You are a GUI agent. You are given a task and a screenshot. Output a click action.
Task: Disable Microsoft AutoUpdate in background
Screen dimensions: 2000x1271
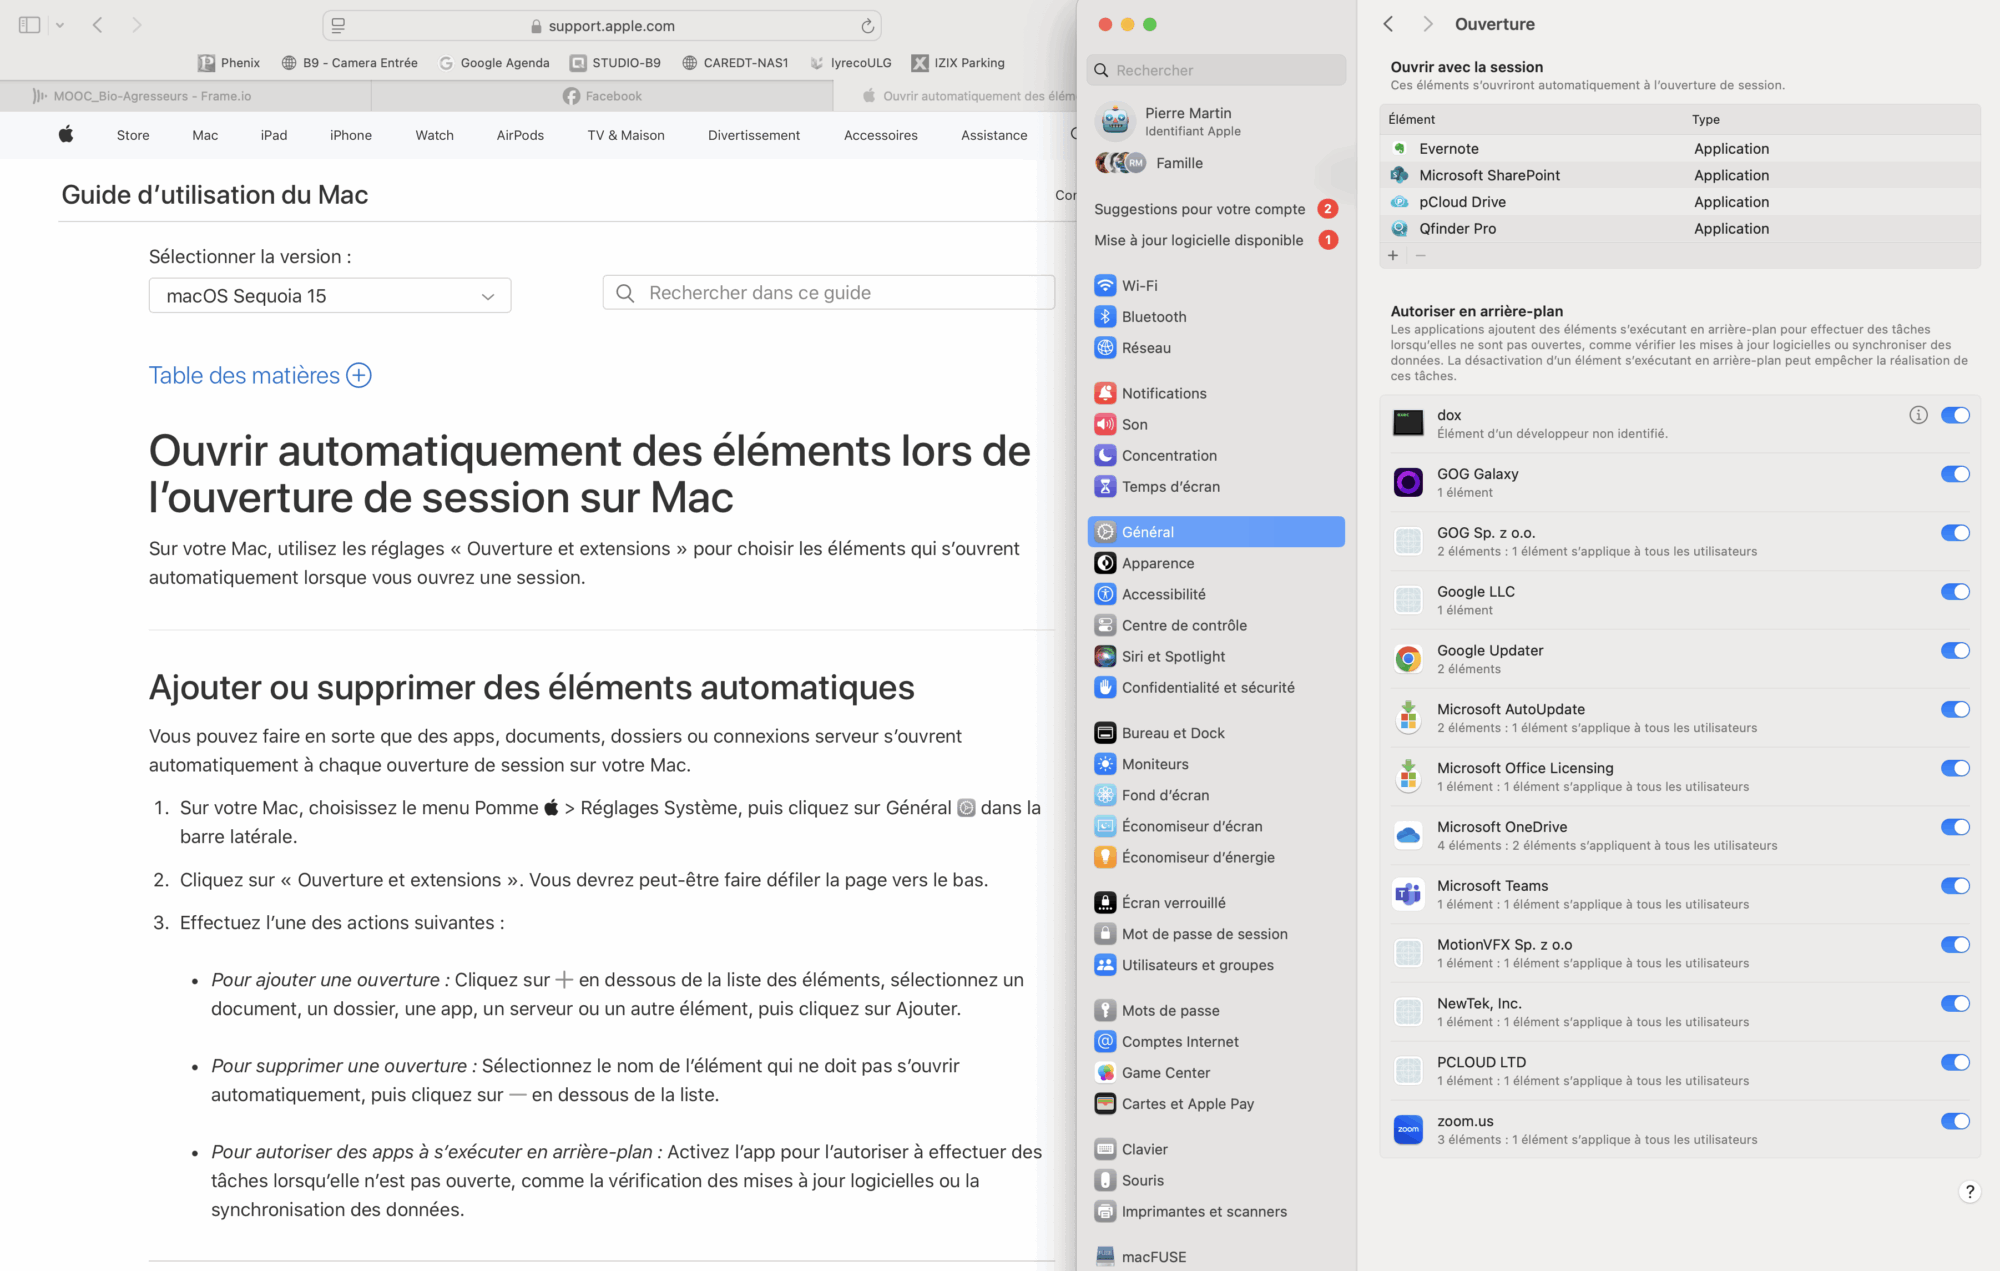click(1955, 709)
